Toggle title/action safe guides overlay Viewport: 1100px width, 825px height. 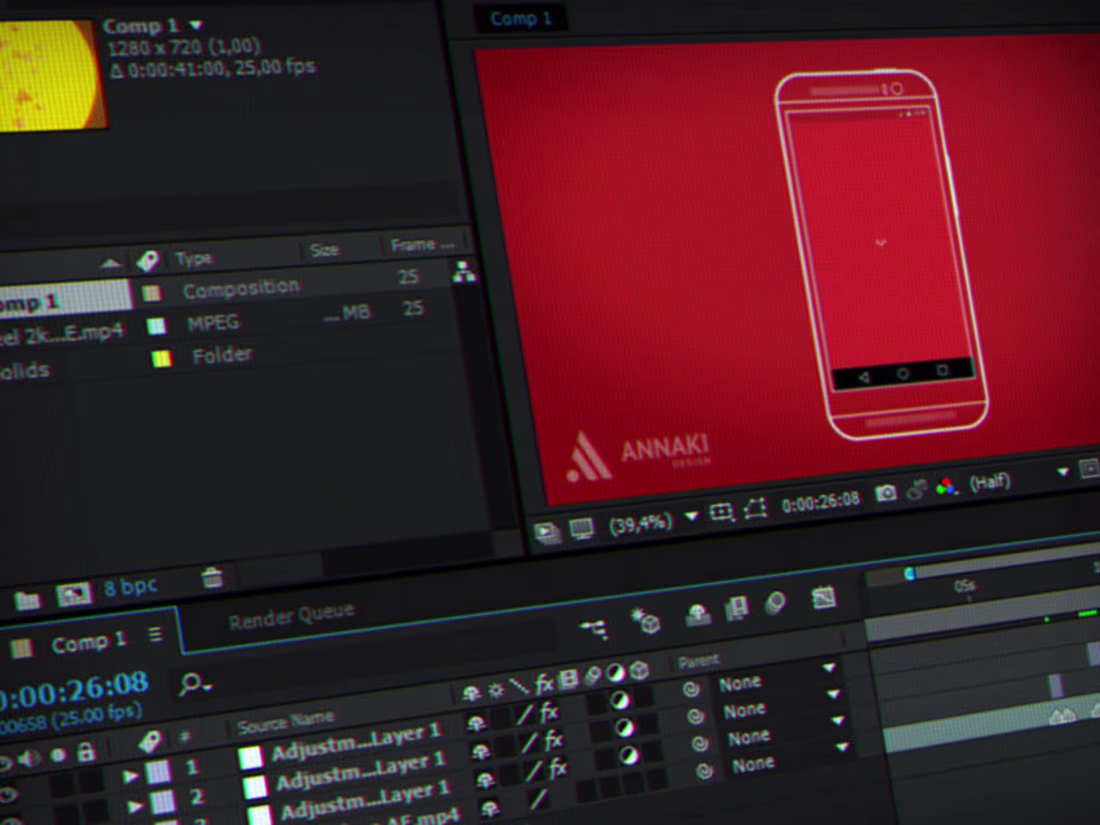[x=721, y=509]
